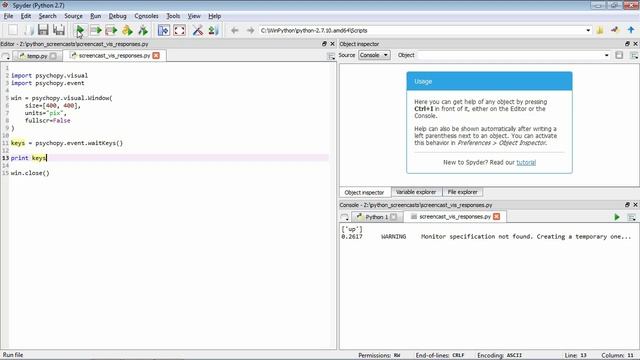The height and width of the screenshot is (360, 640).
Task: Open the Source menu
Action: point(73,16)
